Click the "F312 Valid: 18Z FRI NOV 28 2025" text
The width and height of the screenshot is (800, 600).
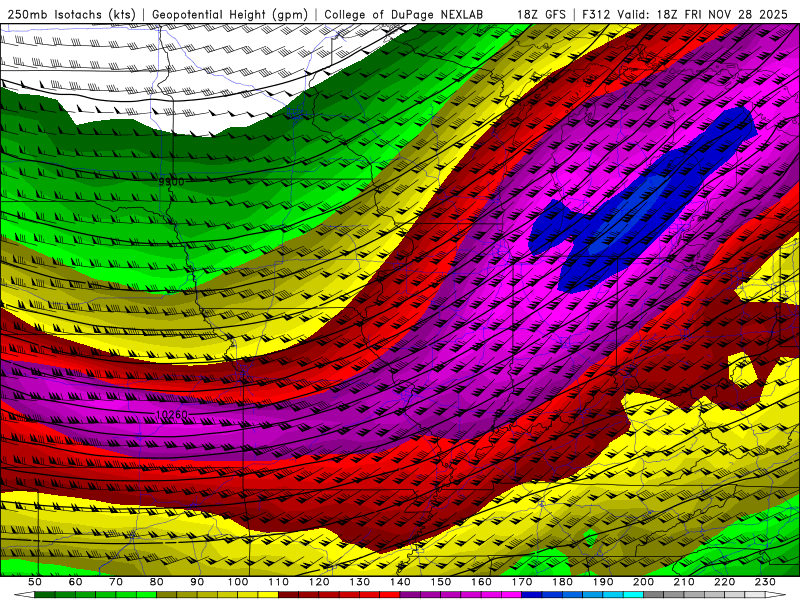point(685,15)
